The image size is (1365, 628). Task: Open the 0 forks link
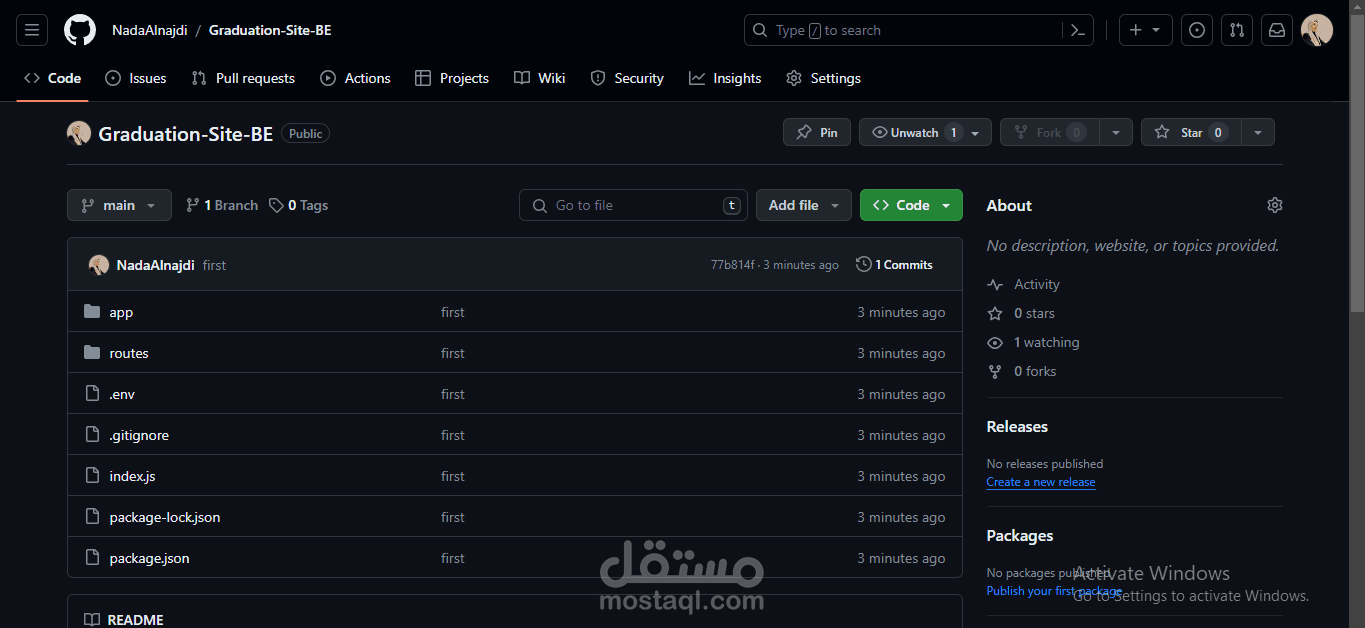1035,371
